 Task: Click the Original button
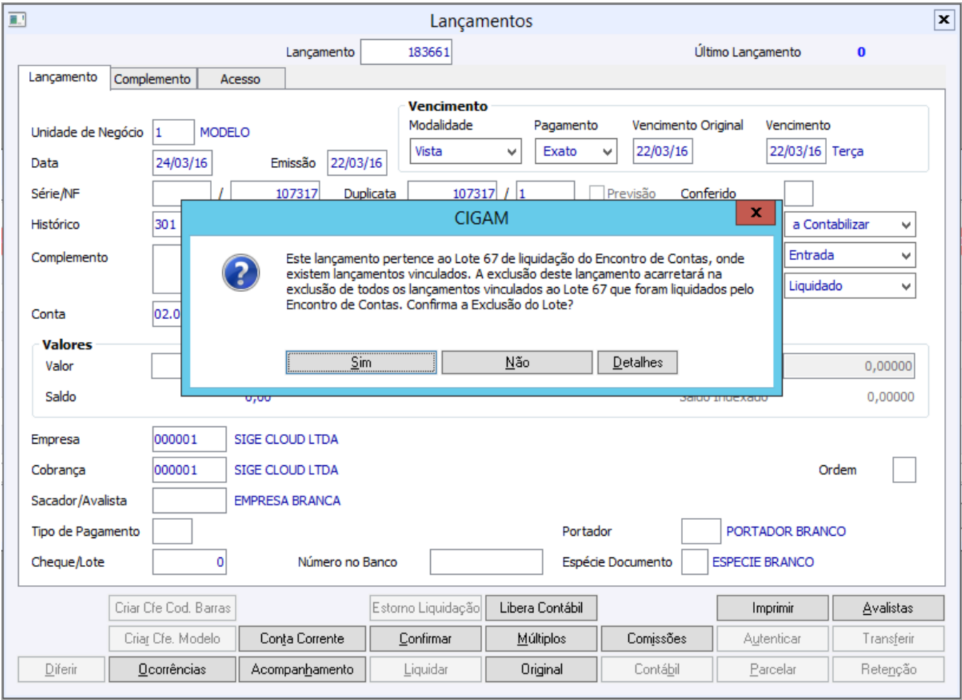point(541,669)
